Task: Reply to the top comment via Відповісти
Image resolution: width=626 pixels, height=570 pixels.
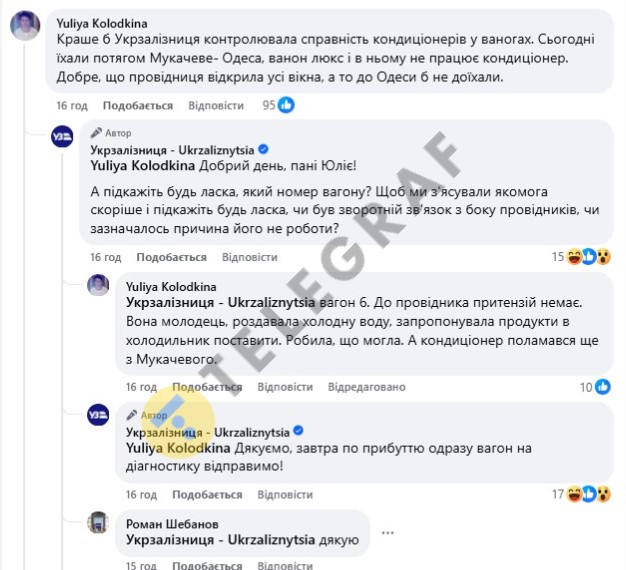Action: coord(216,105)
